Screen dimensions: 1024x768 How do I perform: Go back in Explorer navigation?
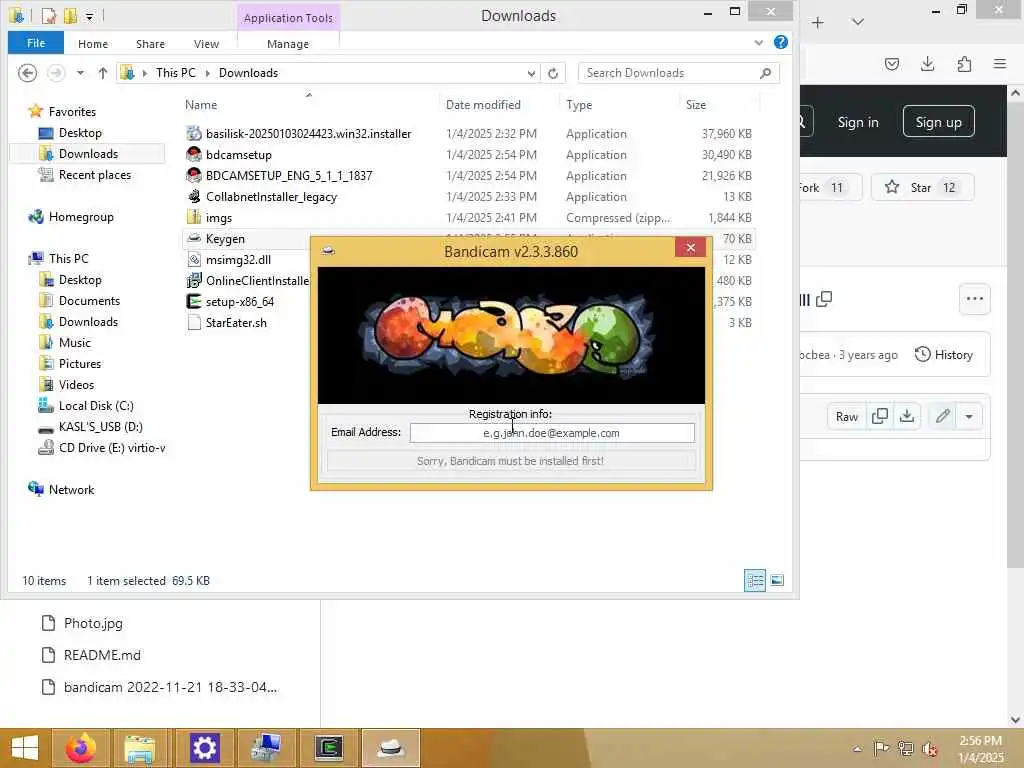coord(27,72)
